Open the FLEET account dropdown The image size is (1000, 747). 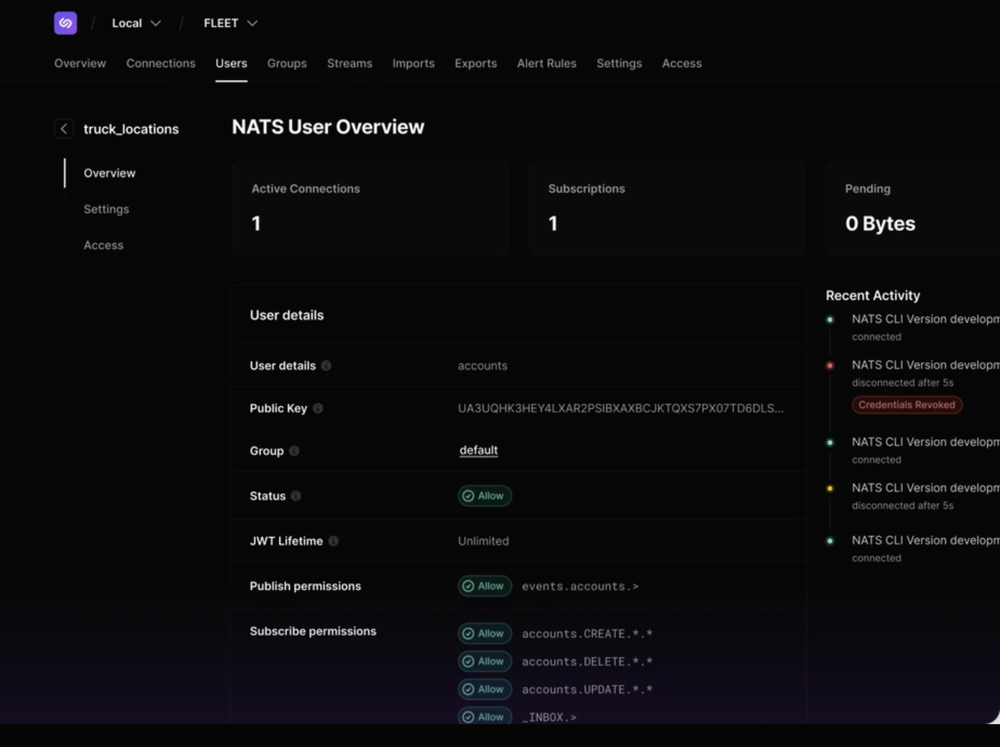[230, 23]
